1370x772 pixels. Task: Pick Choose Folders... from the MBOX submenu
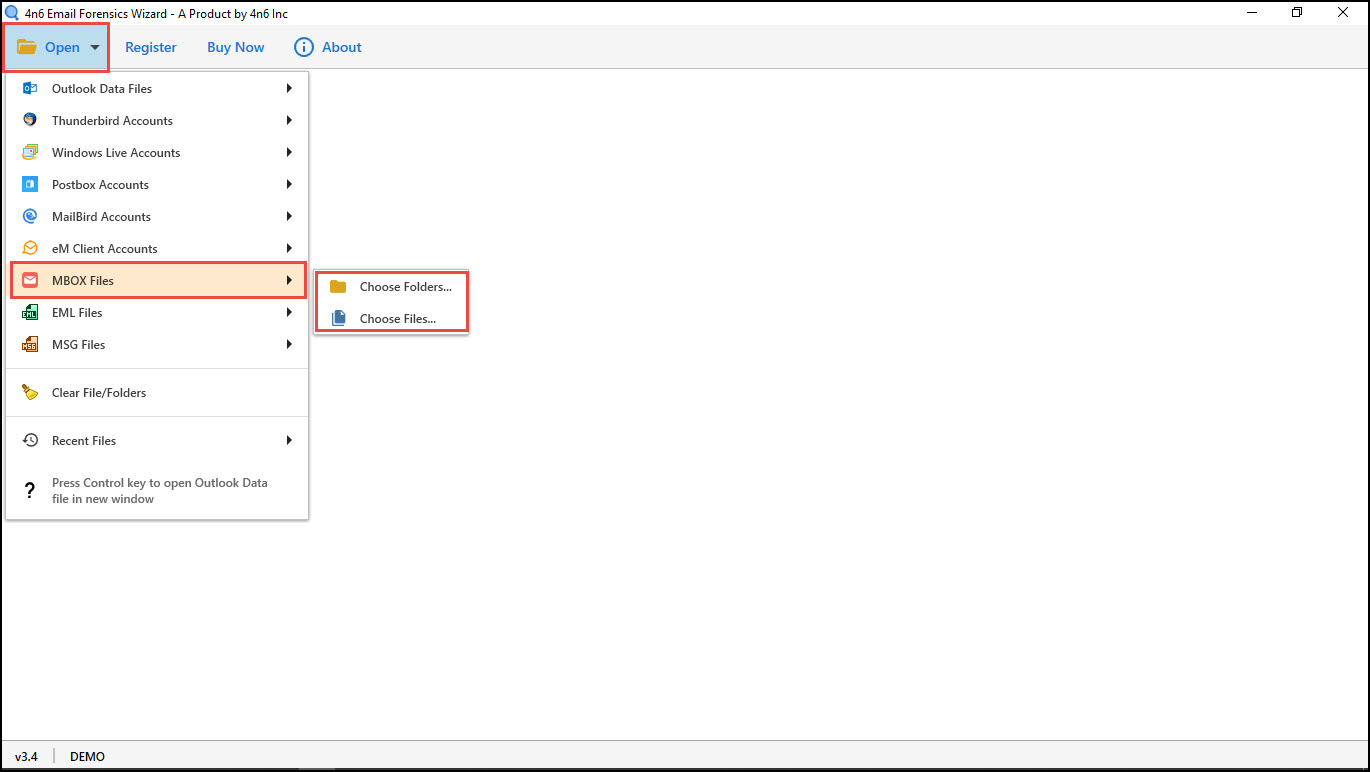pyautogui.click(x=391, y=287)
